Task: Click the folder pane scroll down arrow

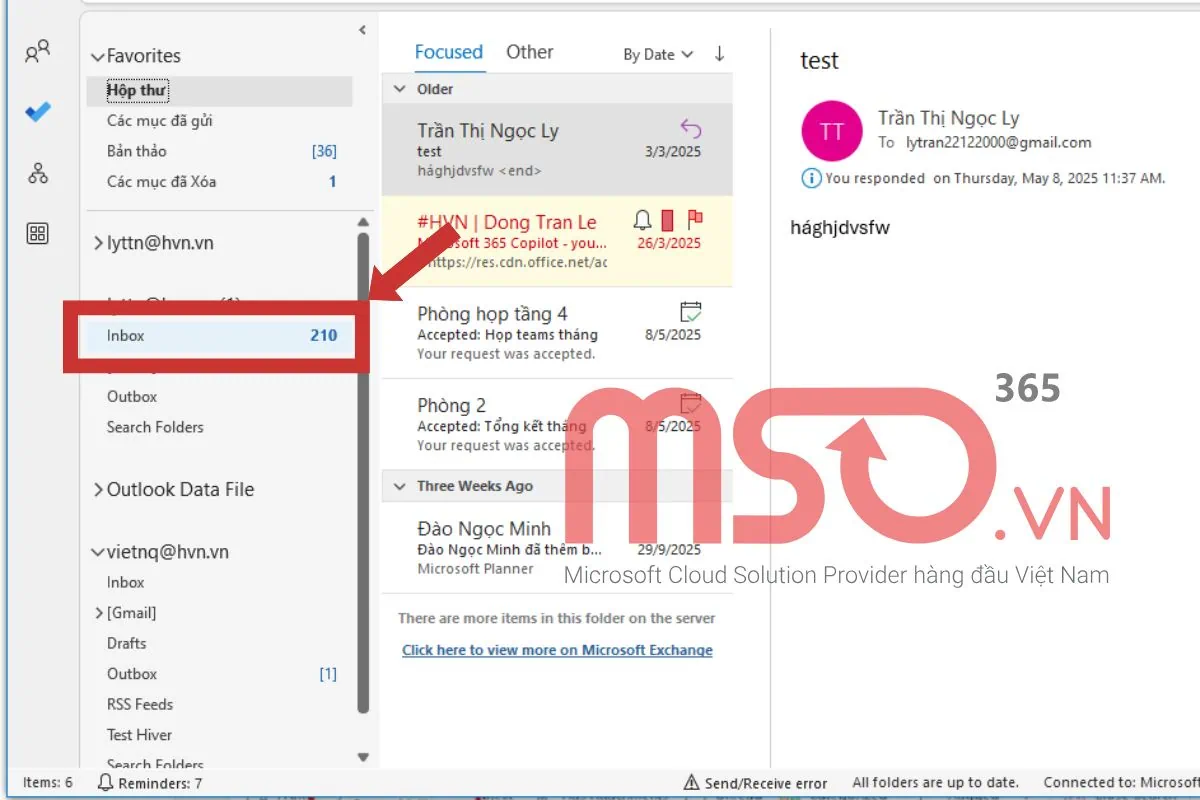Action: tap(363, 757)
